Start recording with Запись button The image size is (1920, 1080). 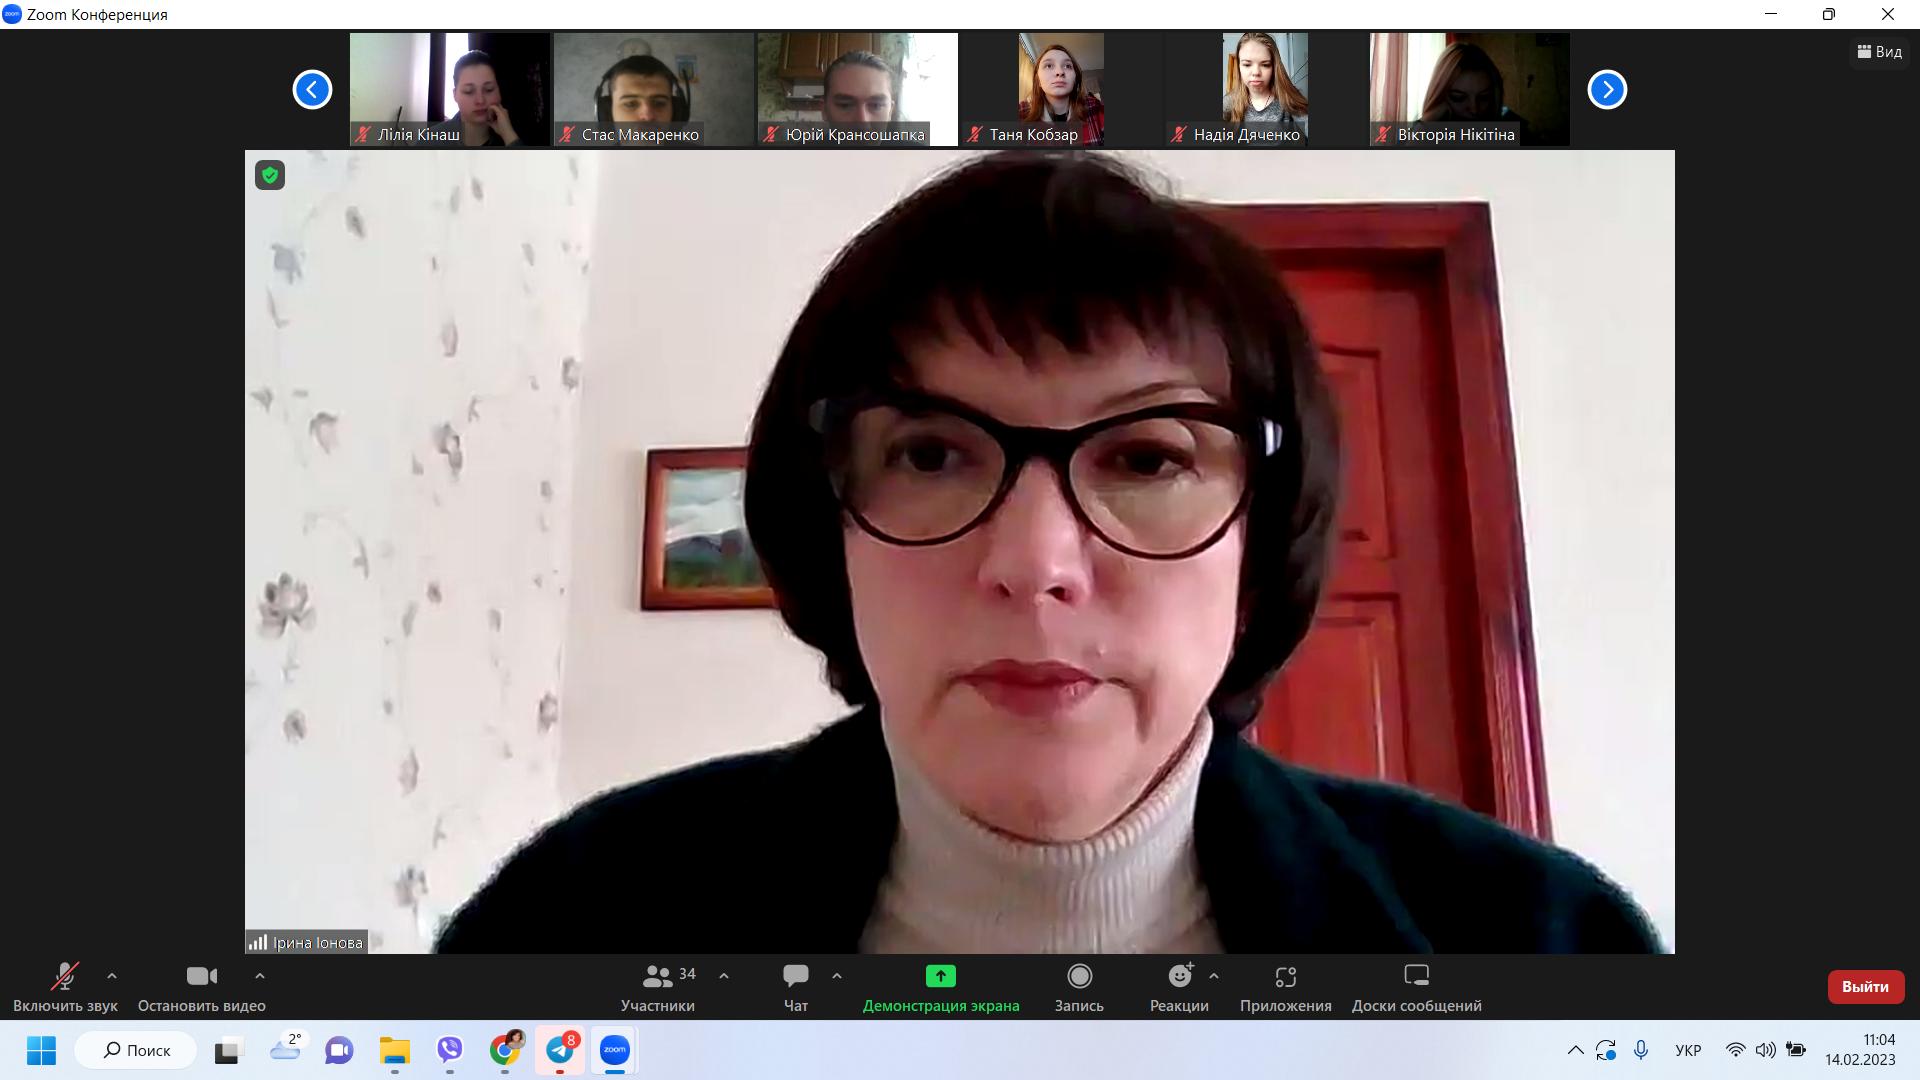(x=1079, y=986)
